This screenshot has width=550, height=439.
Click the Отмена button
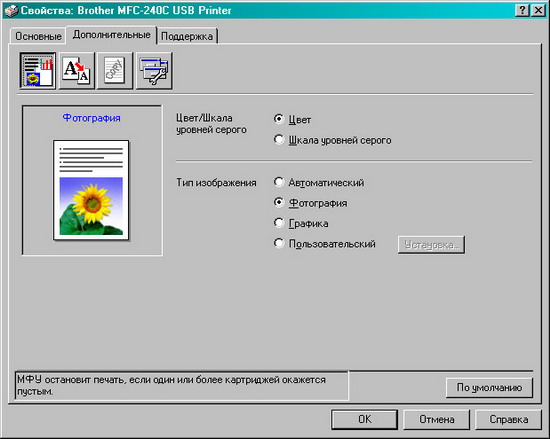[437, 419]
